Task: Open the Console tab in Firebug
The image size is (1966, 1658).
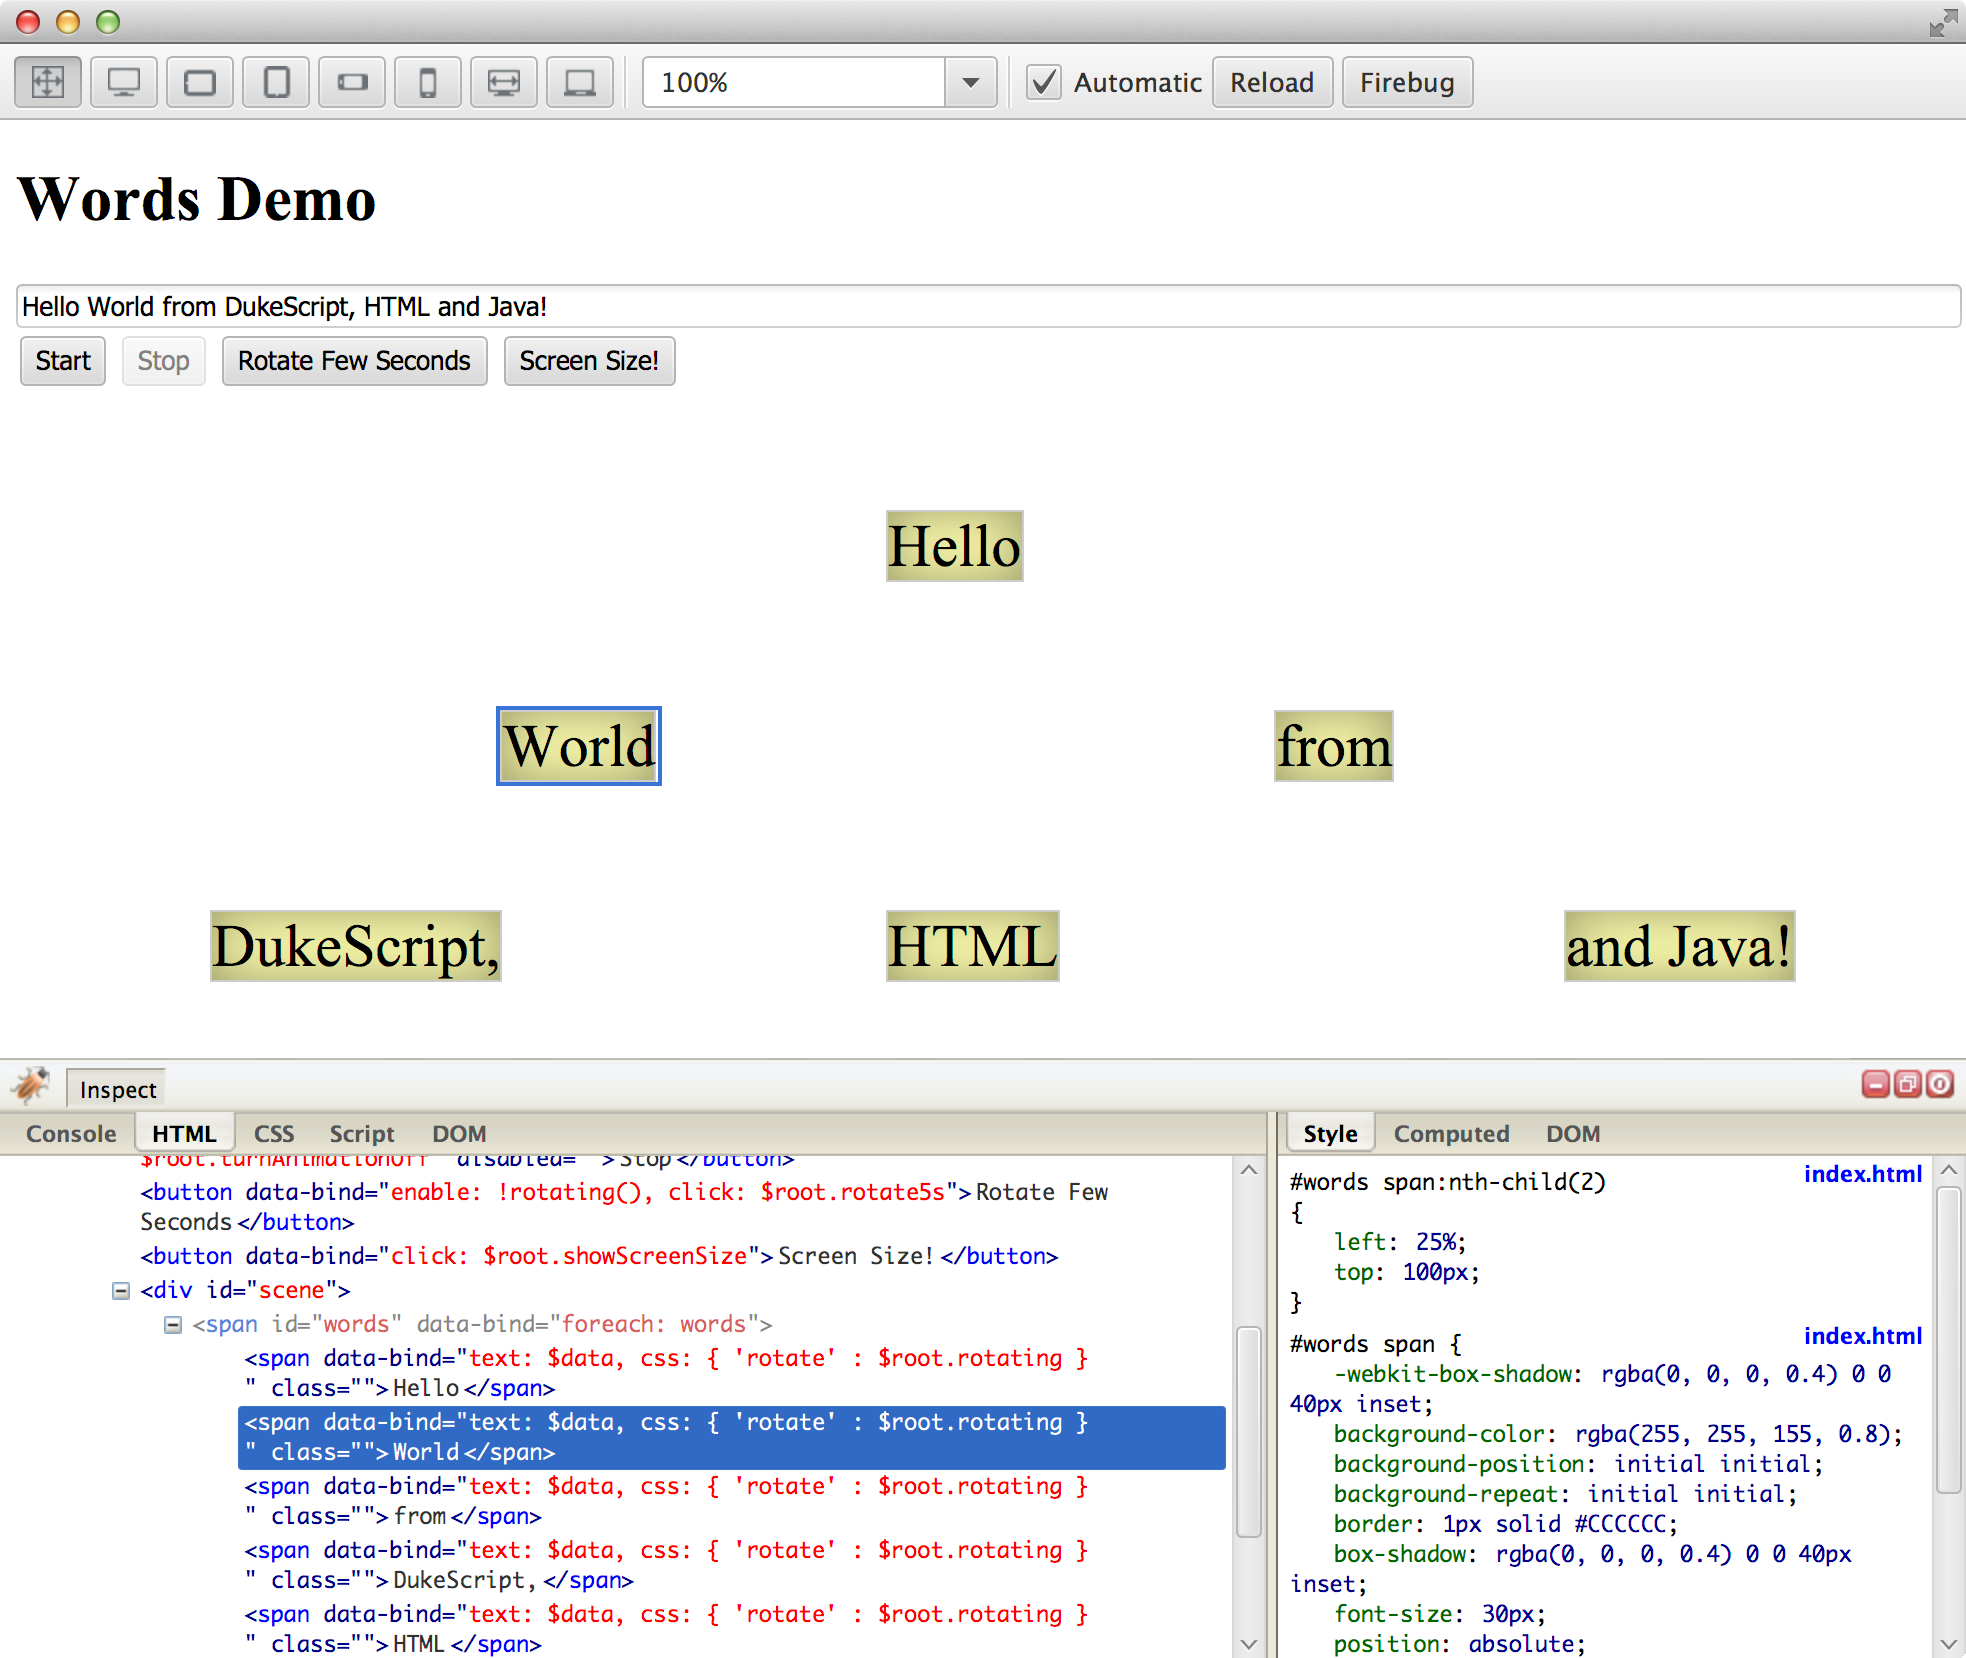Action: click(x=71, y=1133)
